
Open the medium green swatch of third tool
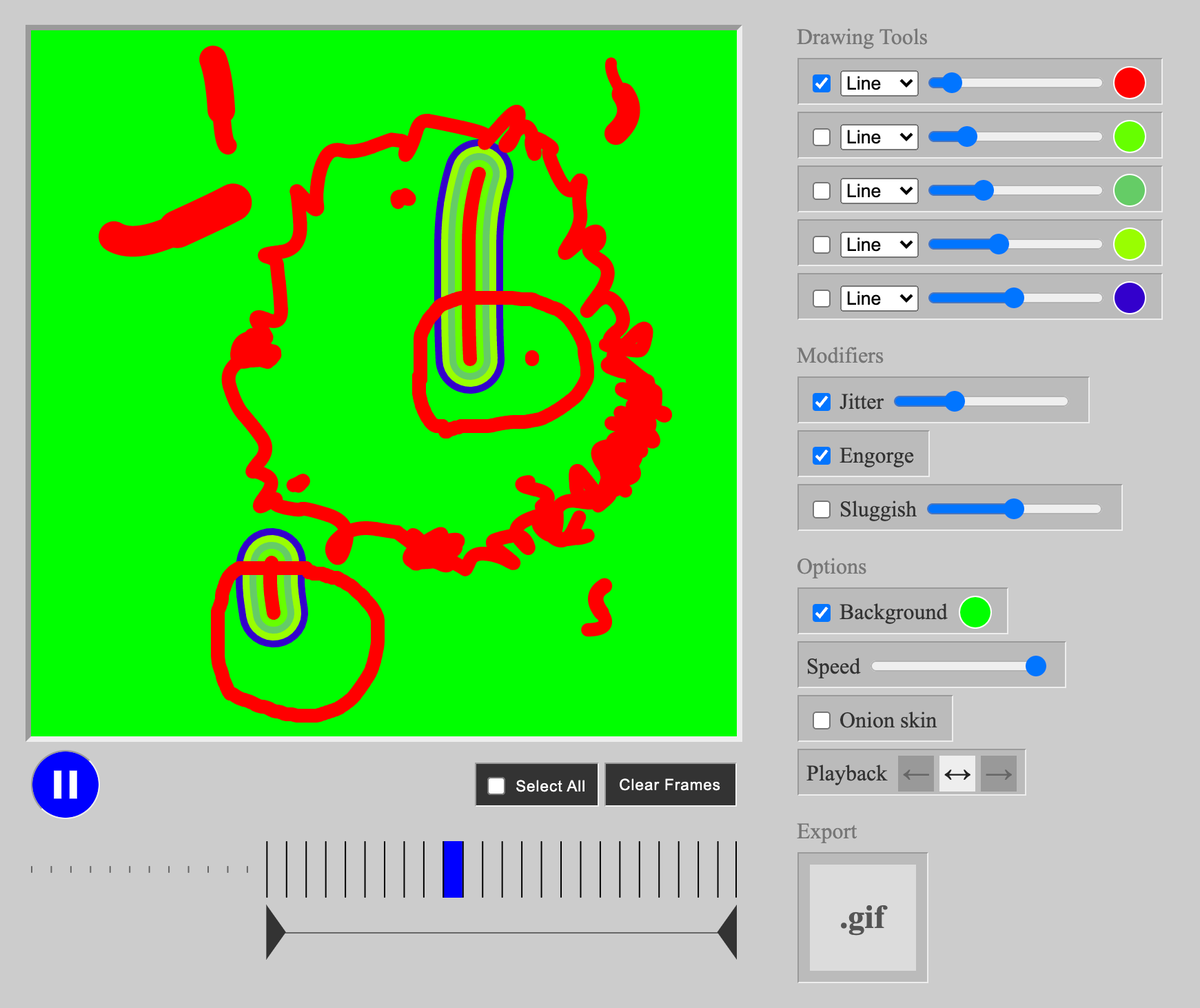click(1130, 190)
